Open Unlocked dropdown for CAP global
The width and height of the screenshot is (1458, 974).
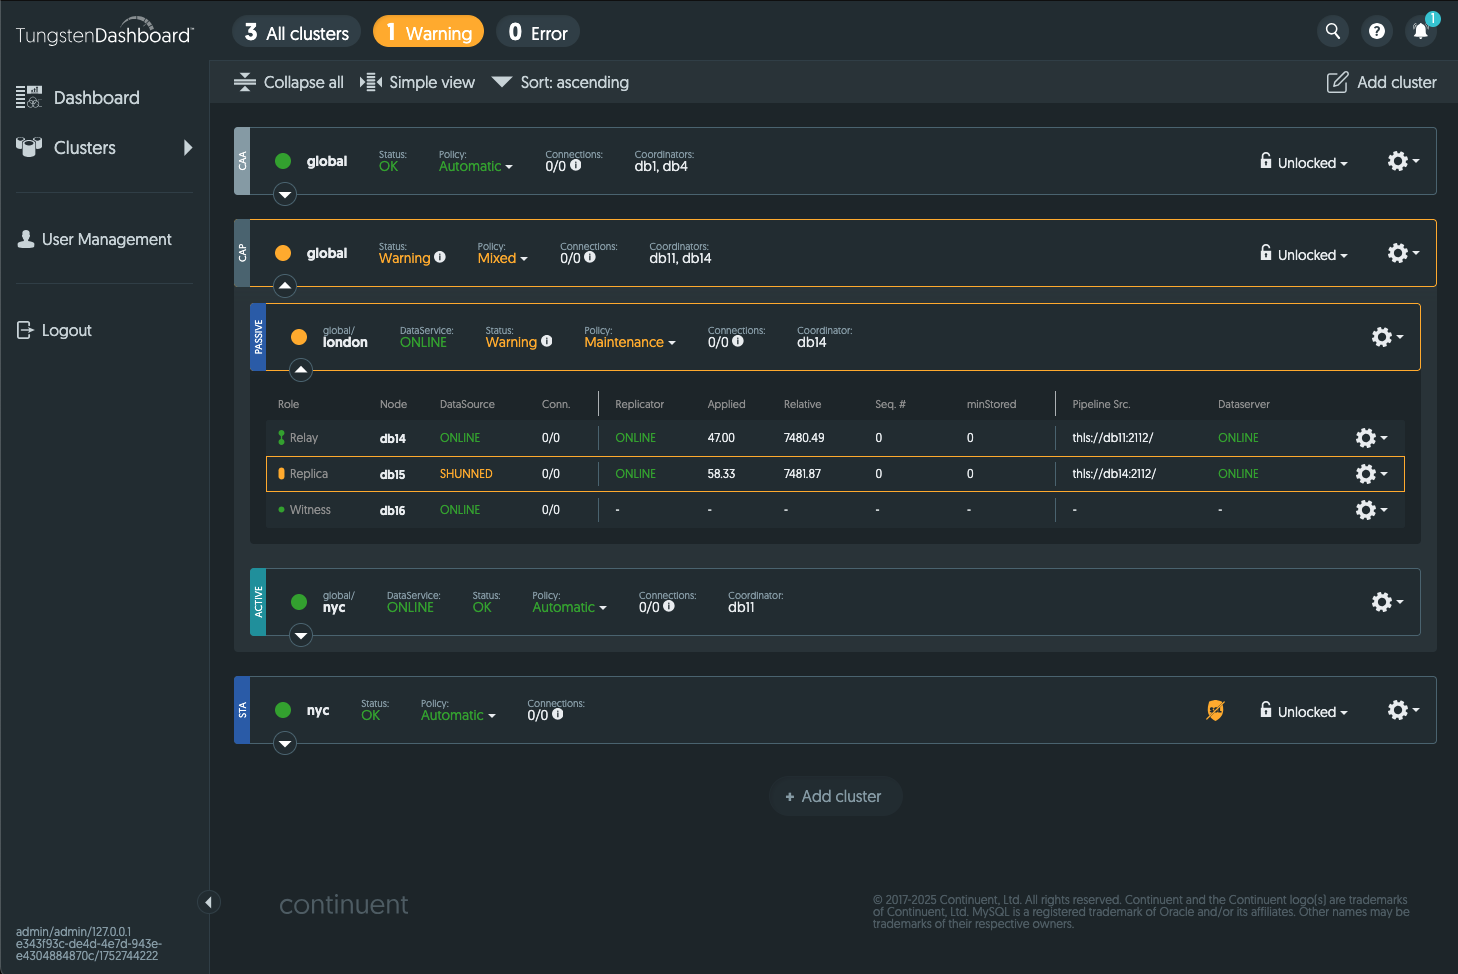tap(1304, 254)
